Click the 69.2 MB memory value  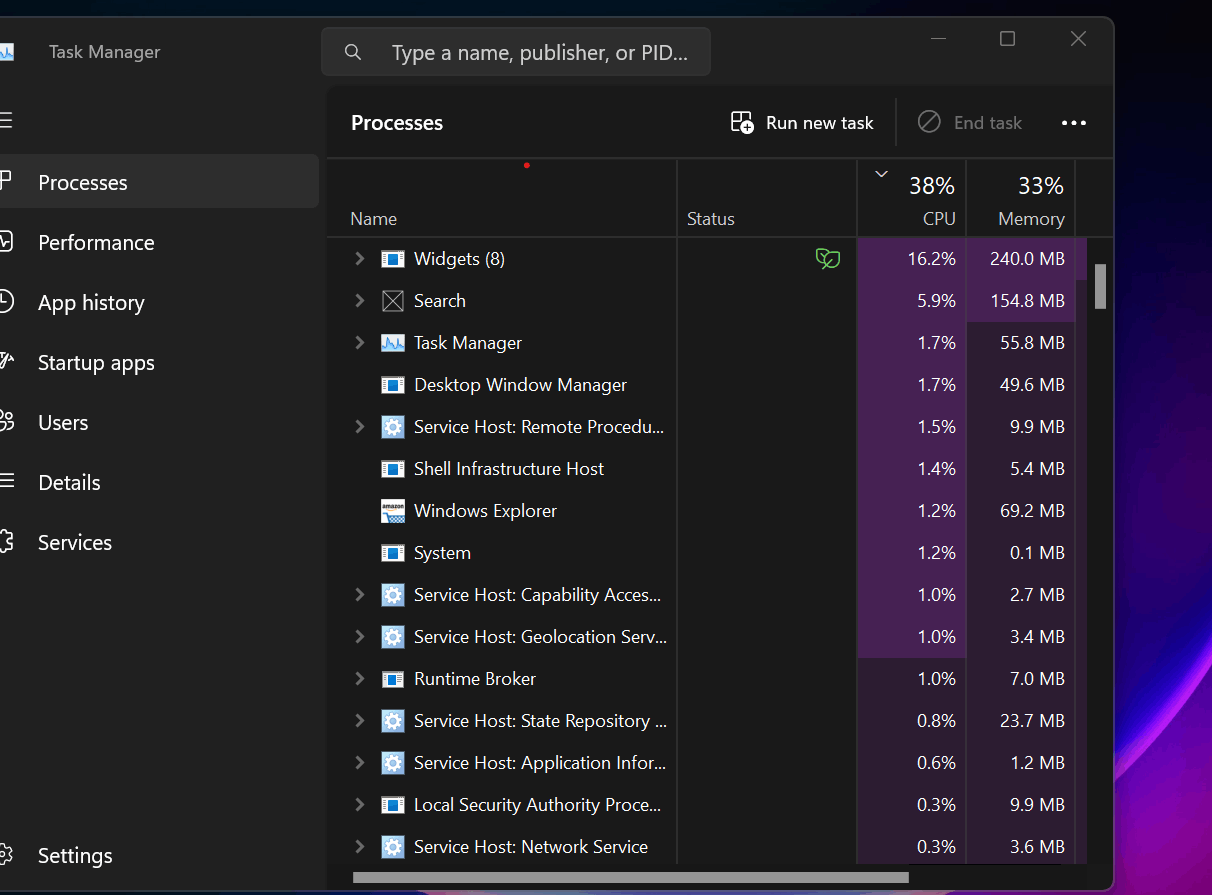click(1032, 511)
